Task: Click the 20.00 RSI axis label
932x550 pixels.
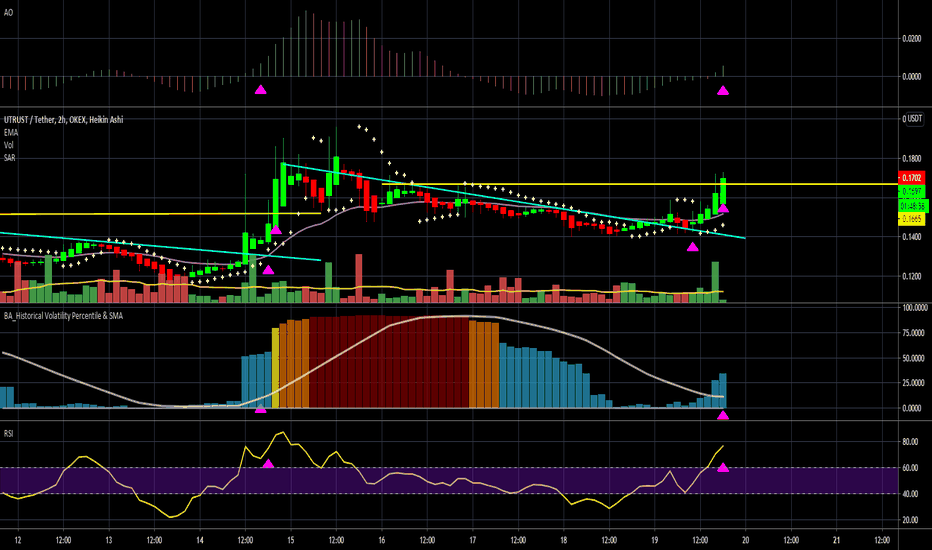Action: pyautogui.click(x=910, y=520)
